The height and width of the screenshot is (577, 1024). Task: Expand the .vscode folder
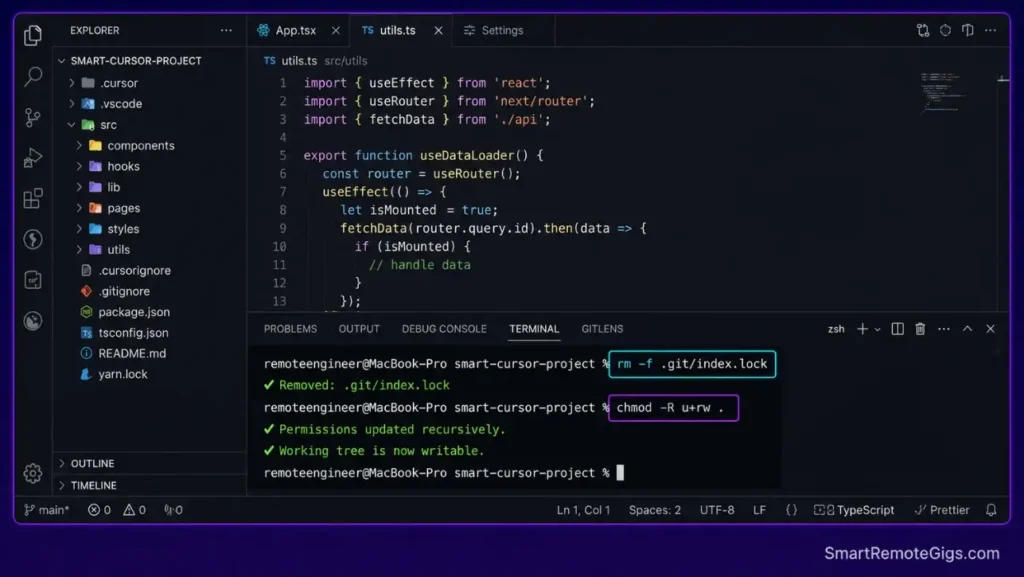[x=72, y=104]
